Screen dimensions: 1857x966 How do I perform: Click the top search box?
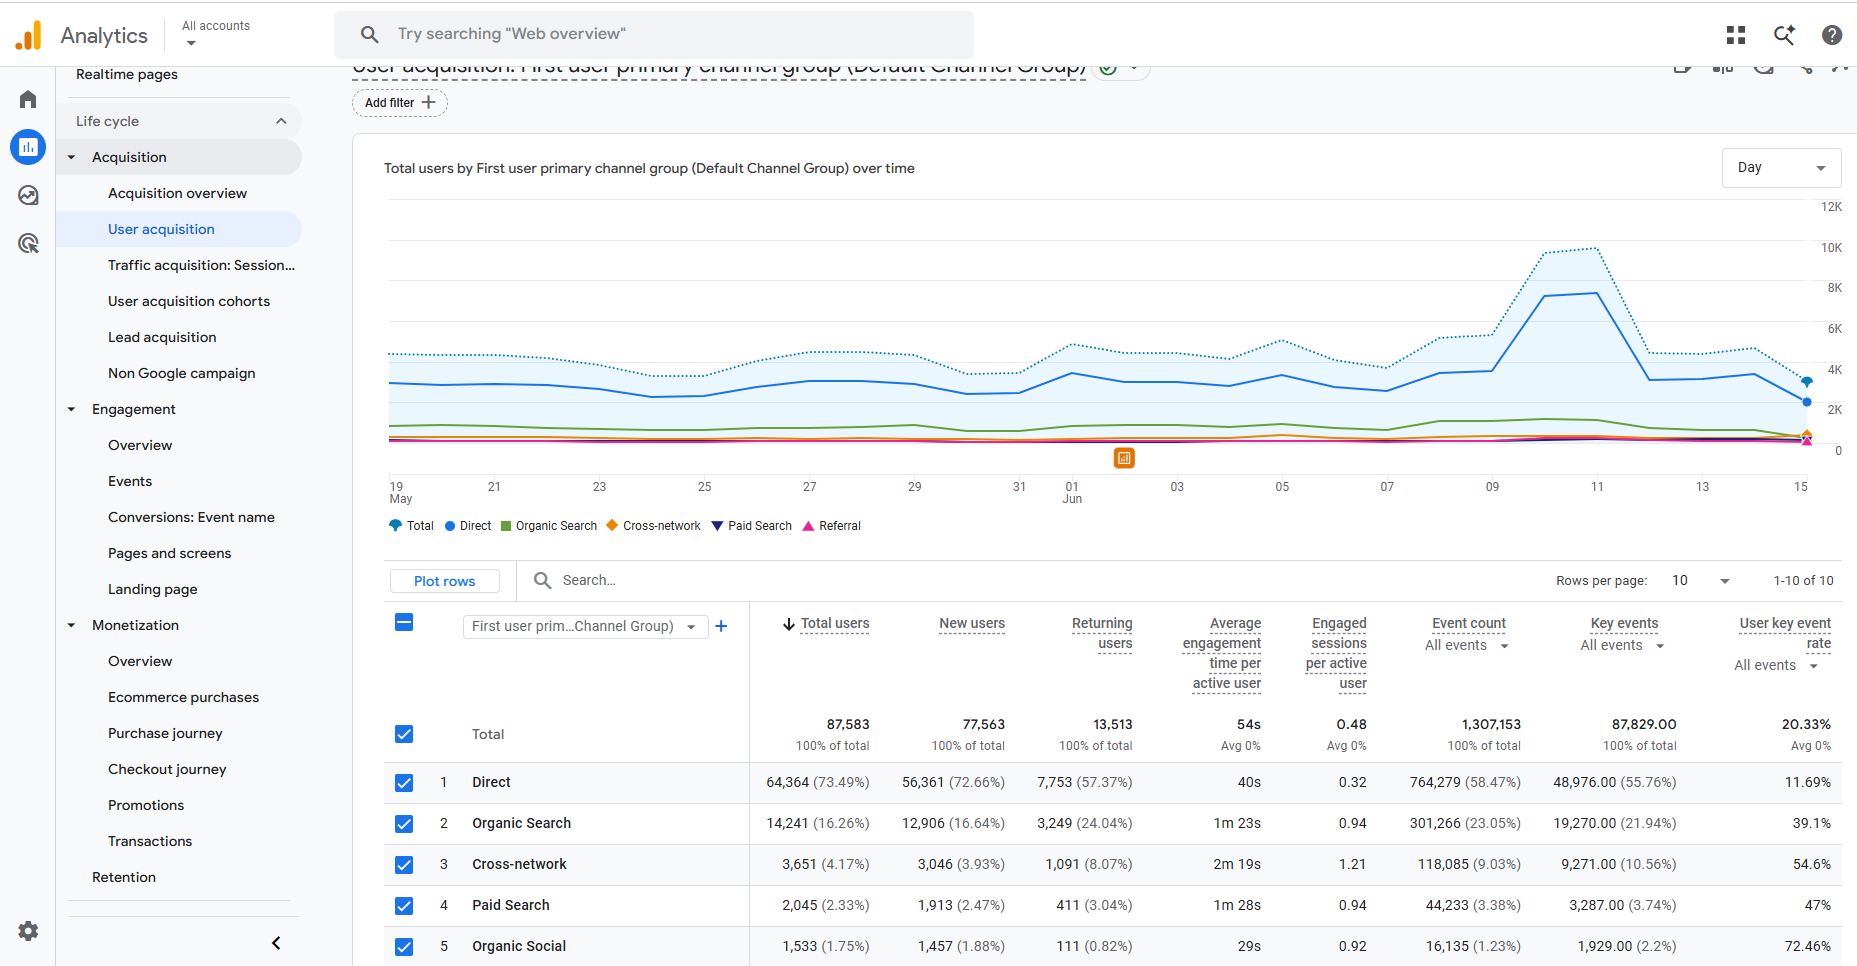[x=654, y=34]
